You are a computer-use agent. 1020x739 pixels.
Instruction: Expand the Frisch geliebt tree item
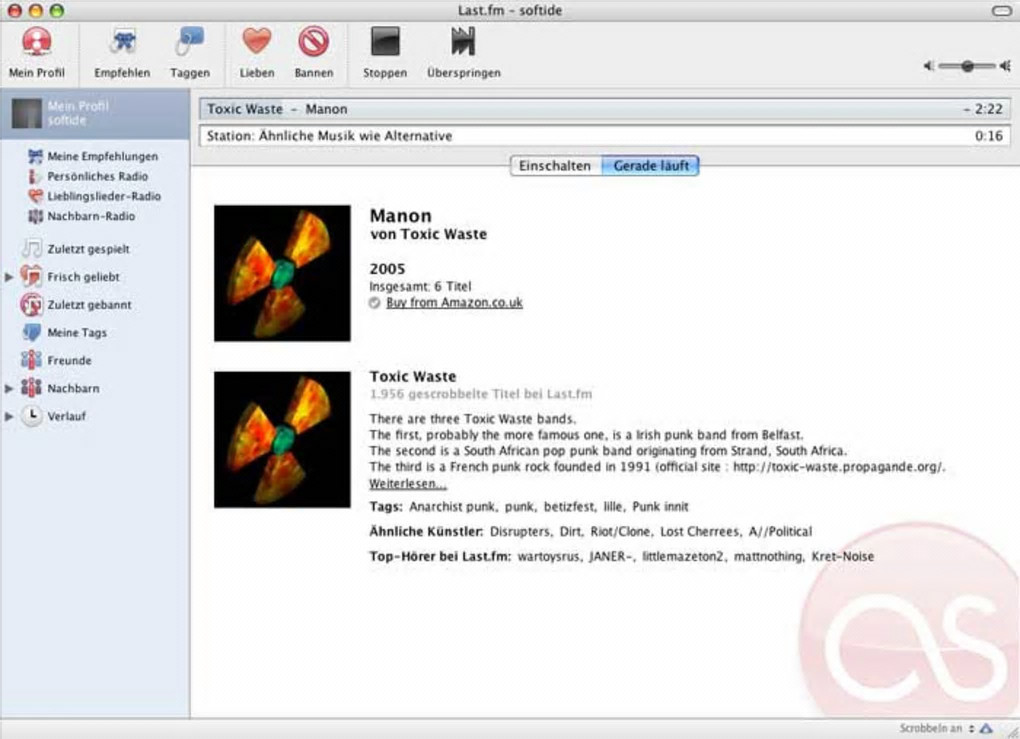[x=8, y=277]
